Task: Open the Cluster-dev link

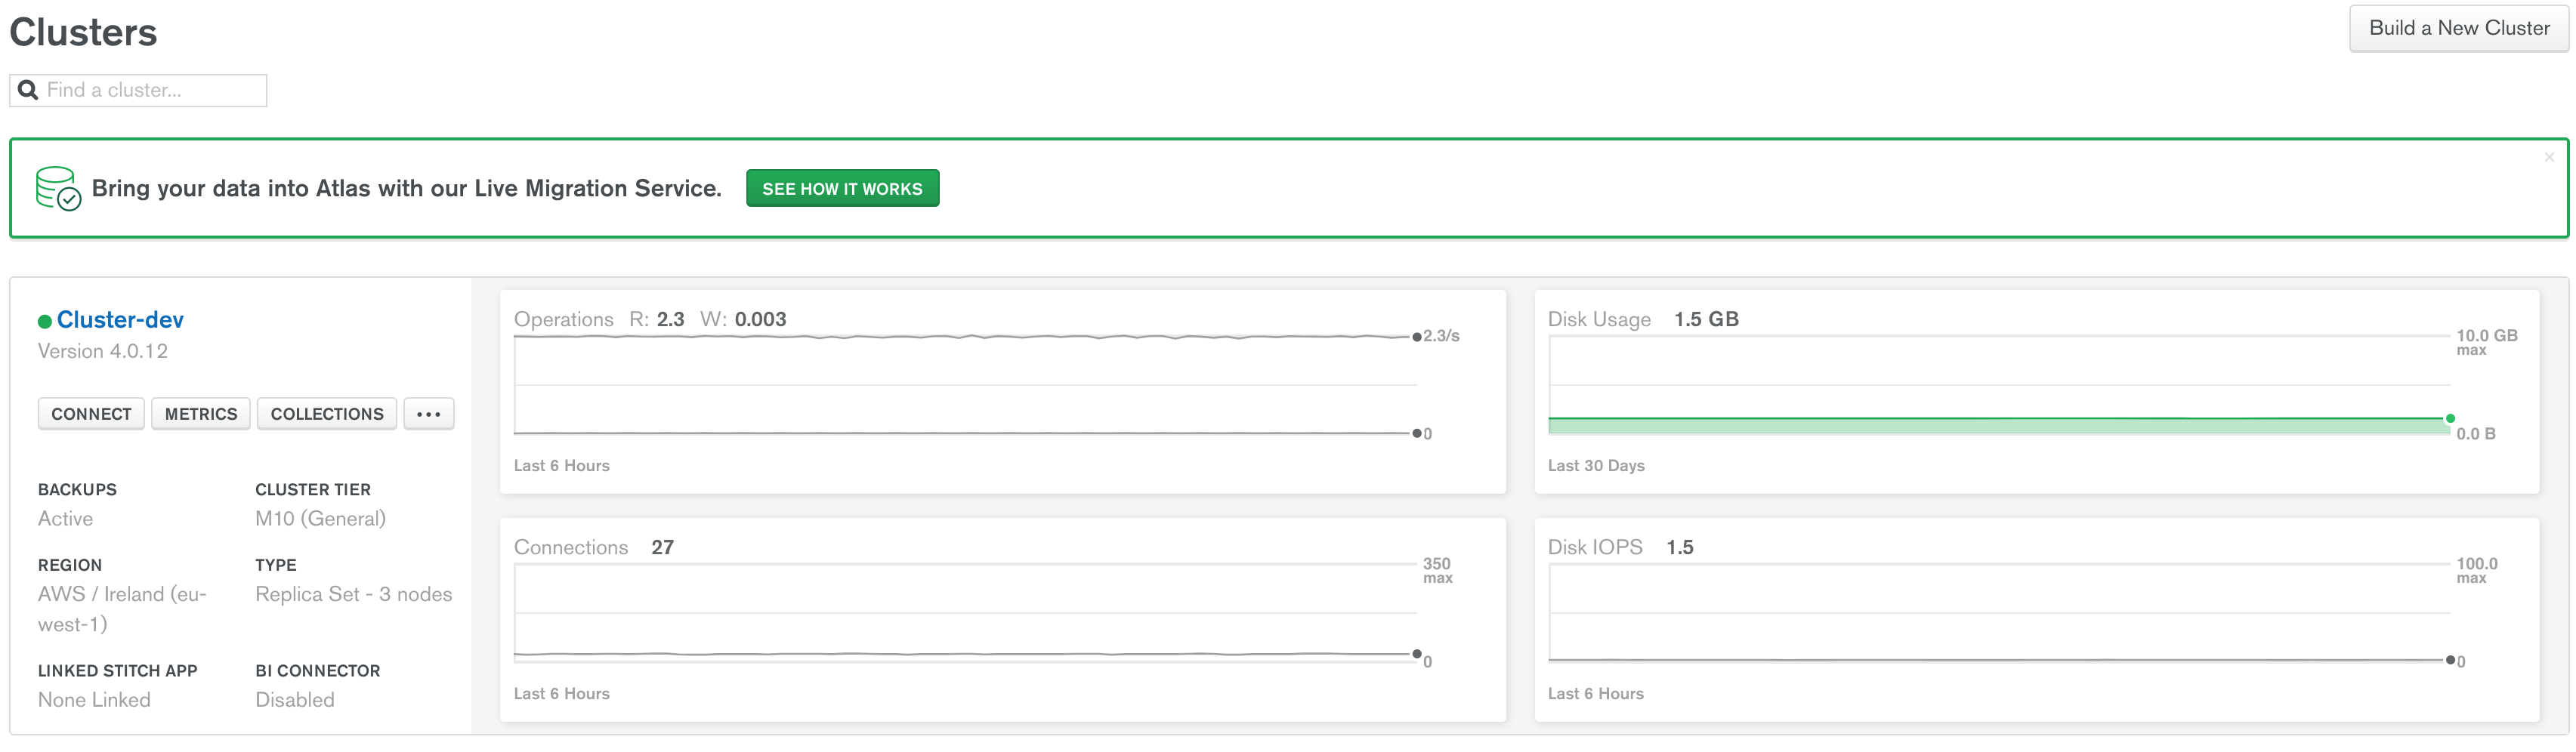Action: point(120,320)
